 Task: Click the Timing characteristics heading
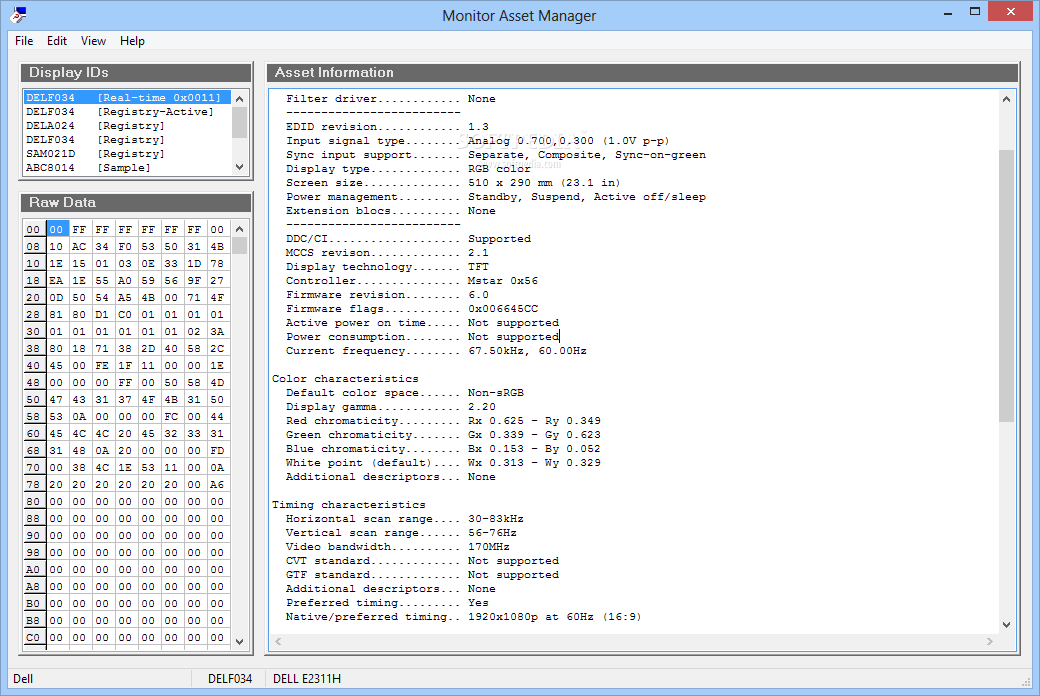[x=348, y=505]
